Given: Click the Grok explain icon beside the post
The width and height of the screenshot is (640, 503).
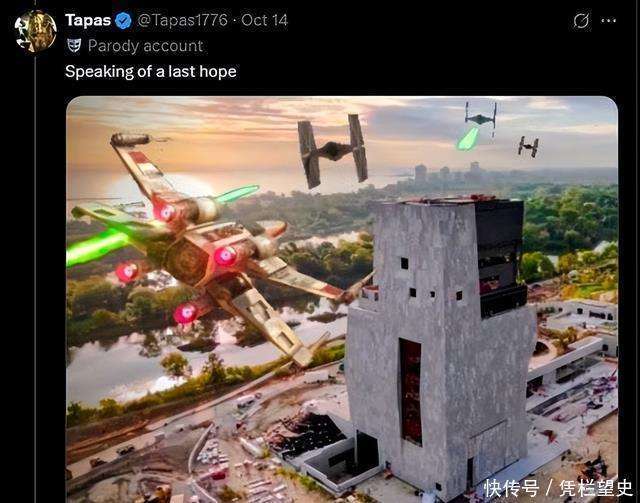Looking at the screenshot, I should [x=581, y=20].
